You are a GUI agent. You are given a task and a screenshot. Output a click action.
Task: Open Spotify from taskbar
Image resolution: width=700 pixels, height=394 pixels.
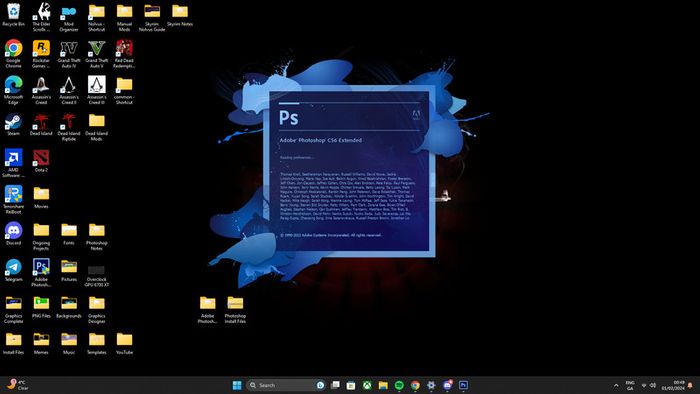pos(399,385)
